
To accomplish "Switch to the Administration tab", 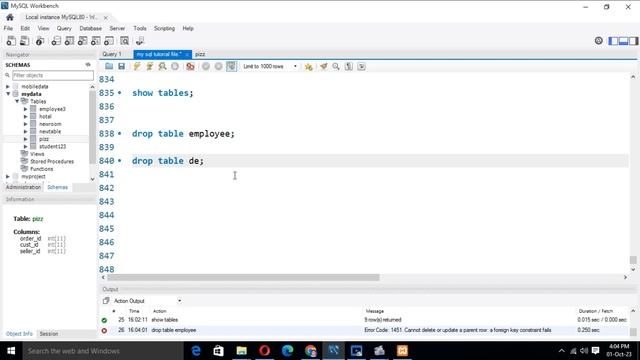I will pyautogui.click(x=23, y=187).
